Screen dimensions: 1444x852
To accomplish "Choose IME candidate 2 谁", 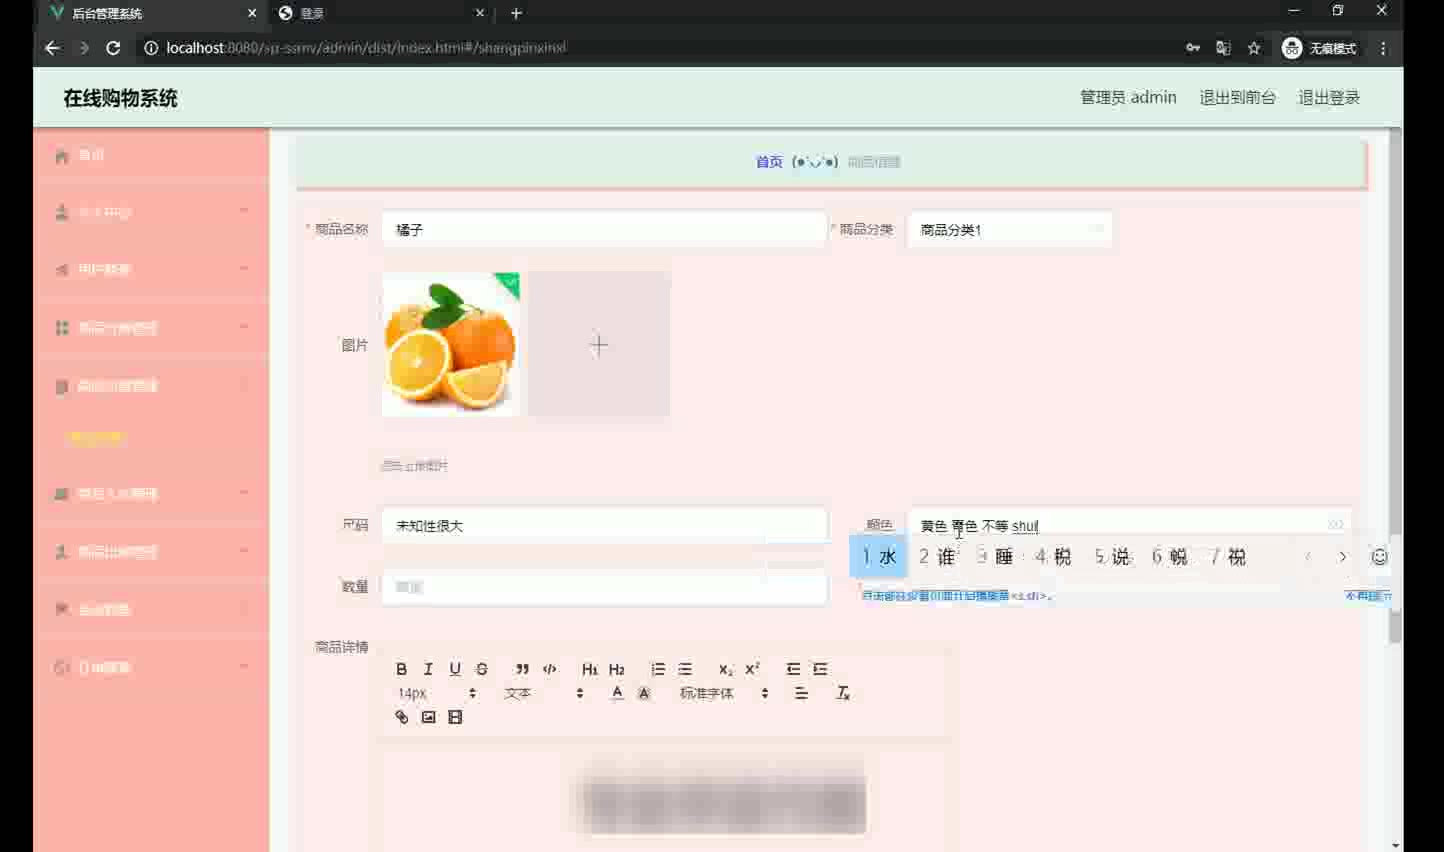I will click(937, 557).
